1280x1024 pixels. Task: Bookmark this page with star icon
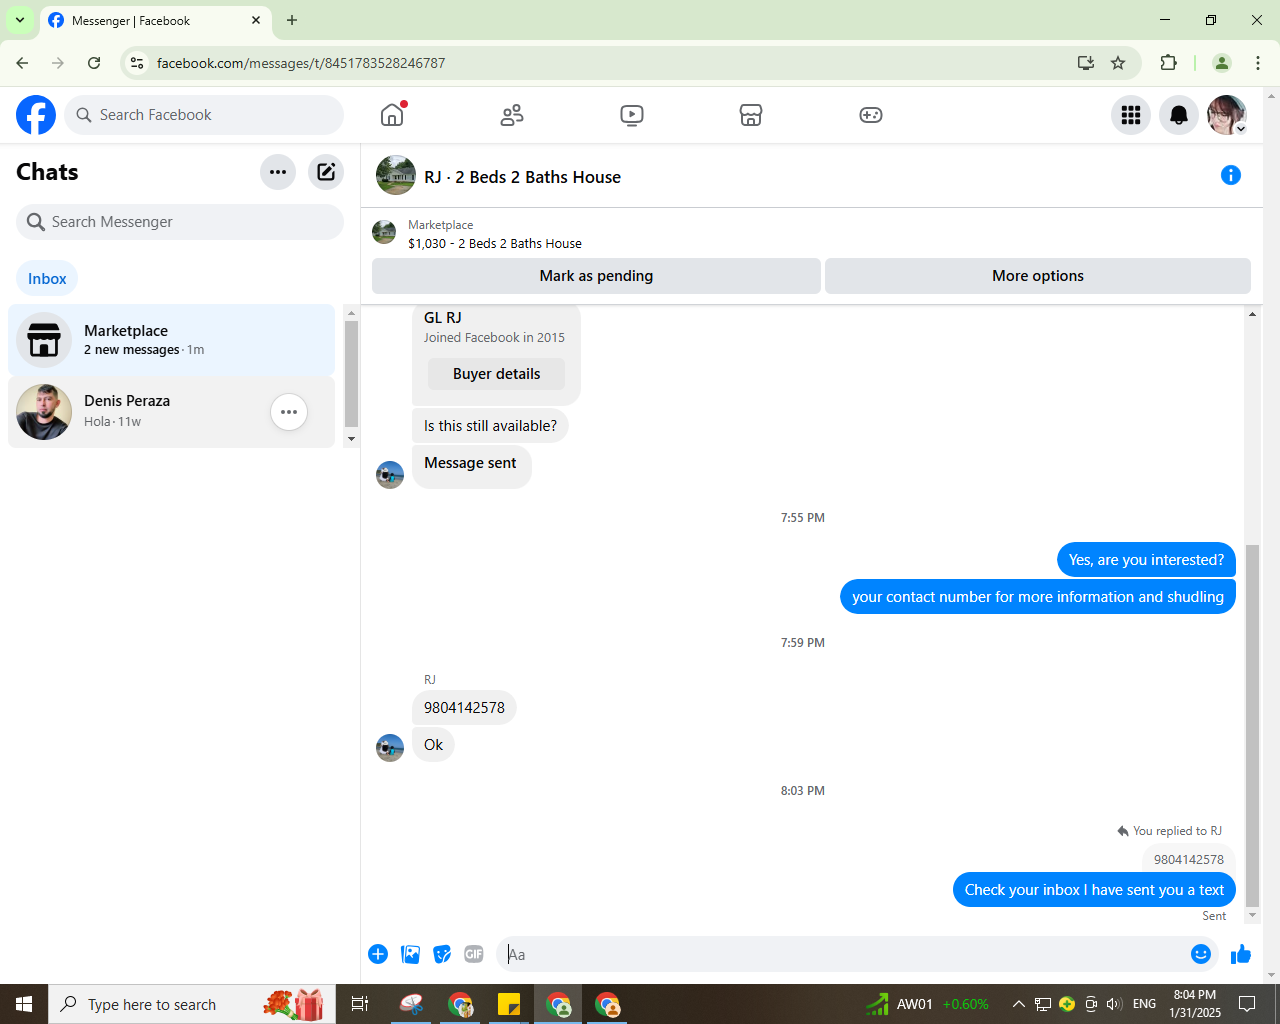(1118, 63)
